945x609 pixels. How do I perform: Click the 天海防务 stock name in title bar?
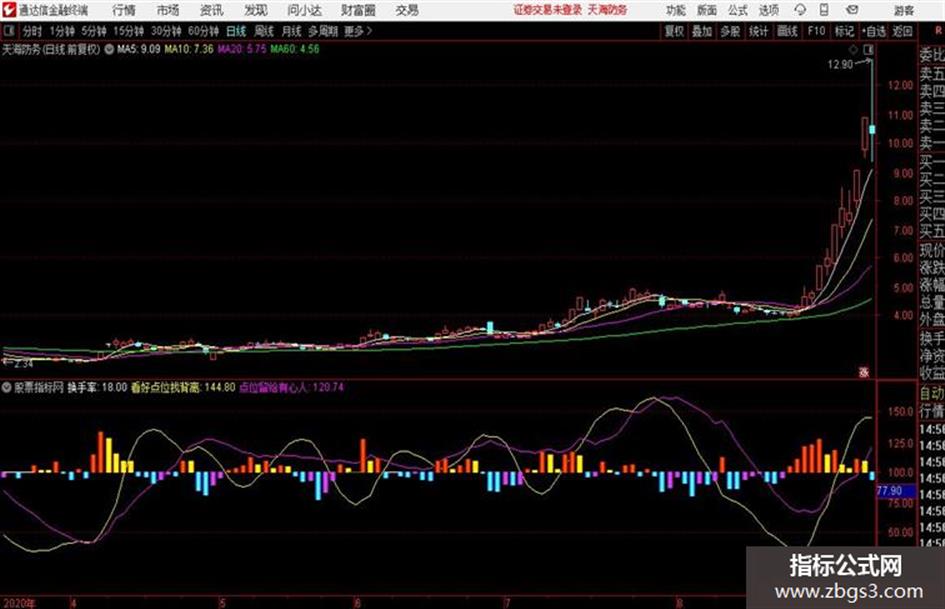tap(608, 10)
